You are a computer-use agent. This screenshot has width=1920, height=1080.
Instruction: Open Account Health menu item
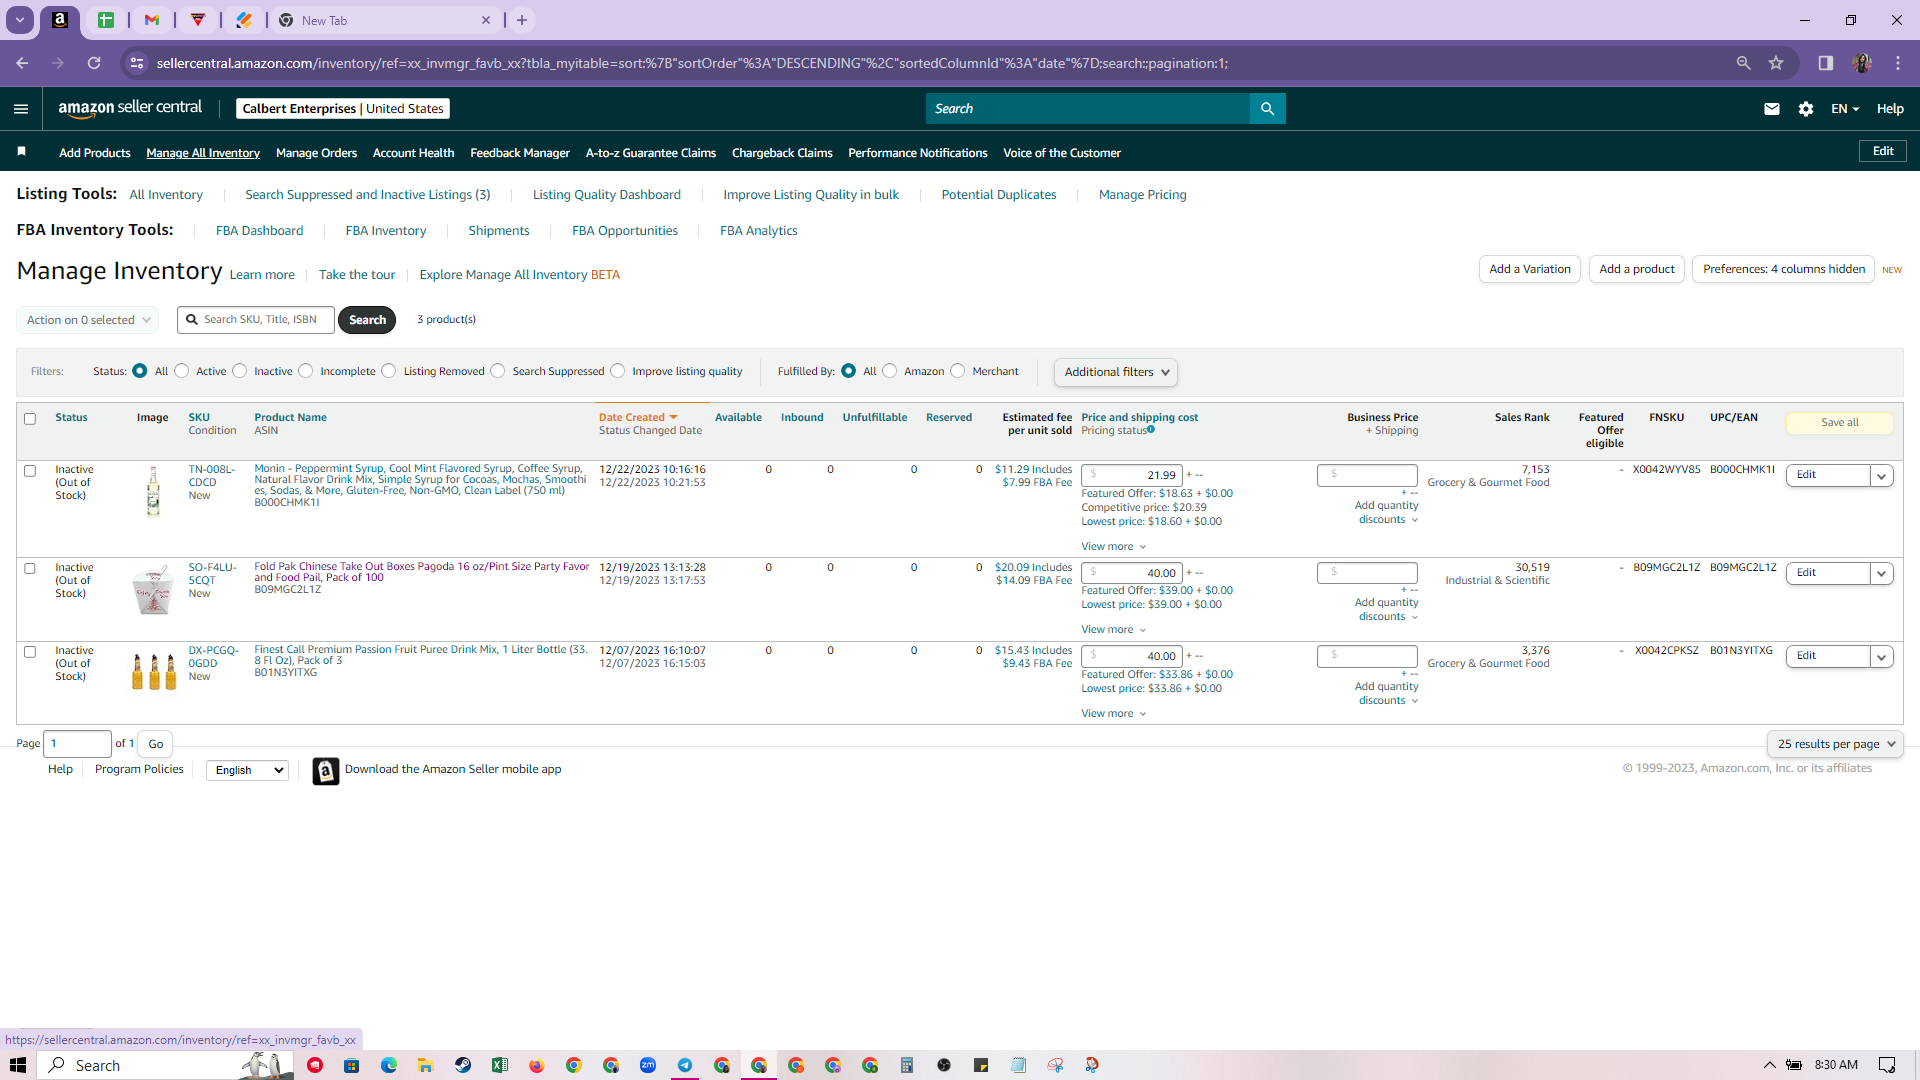click(x=413, y=153)
